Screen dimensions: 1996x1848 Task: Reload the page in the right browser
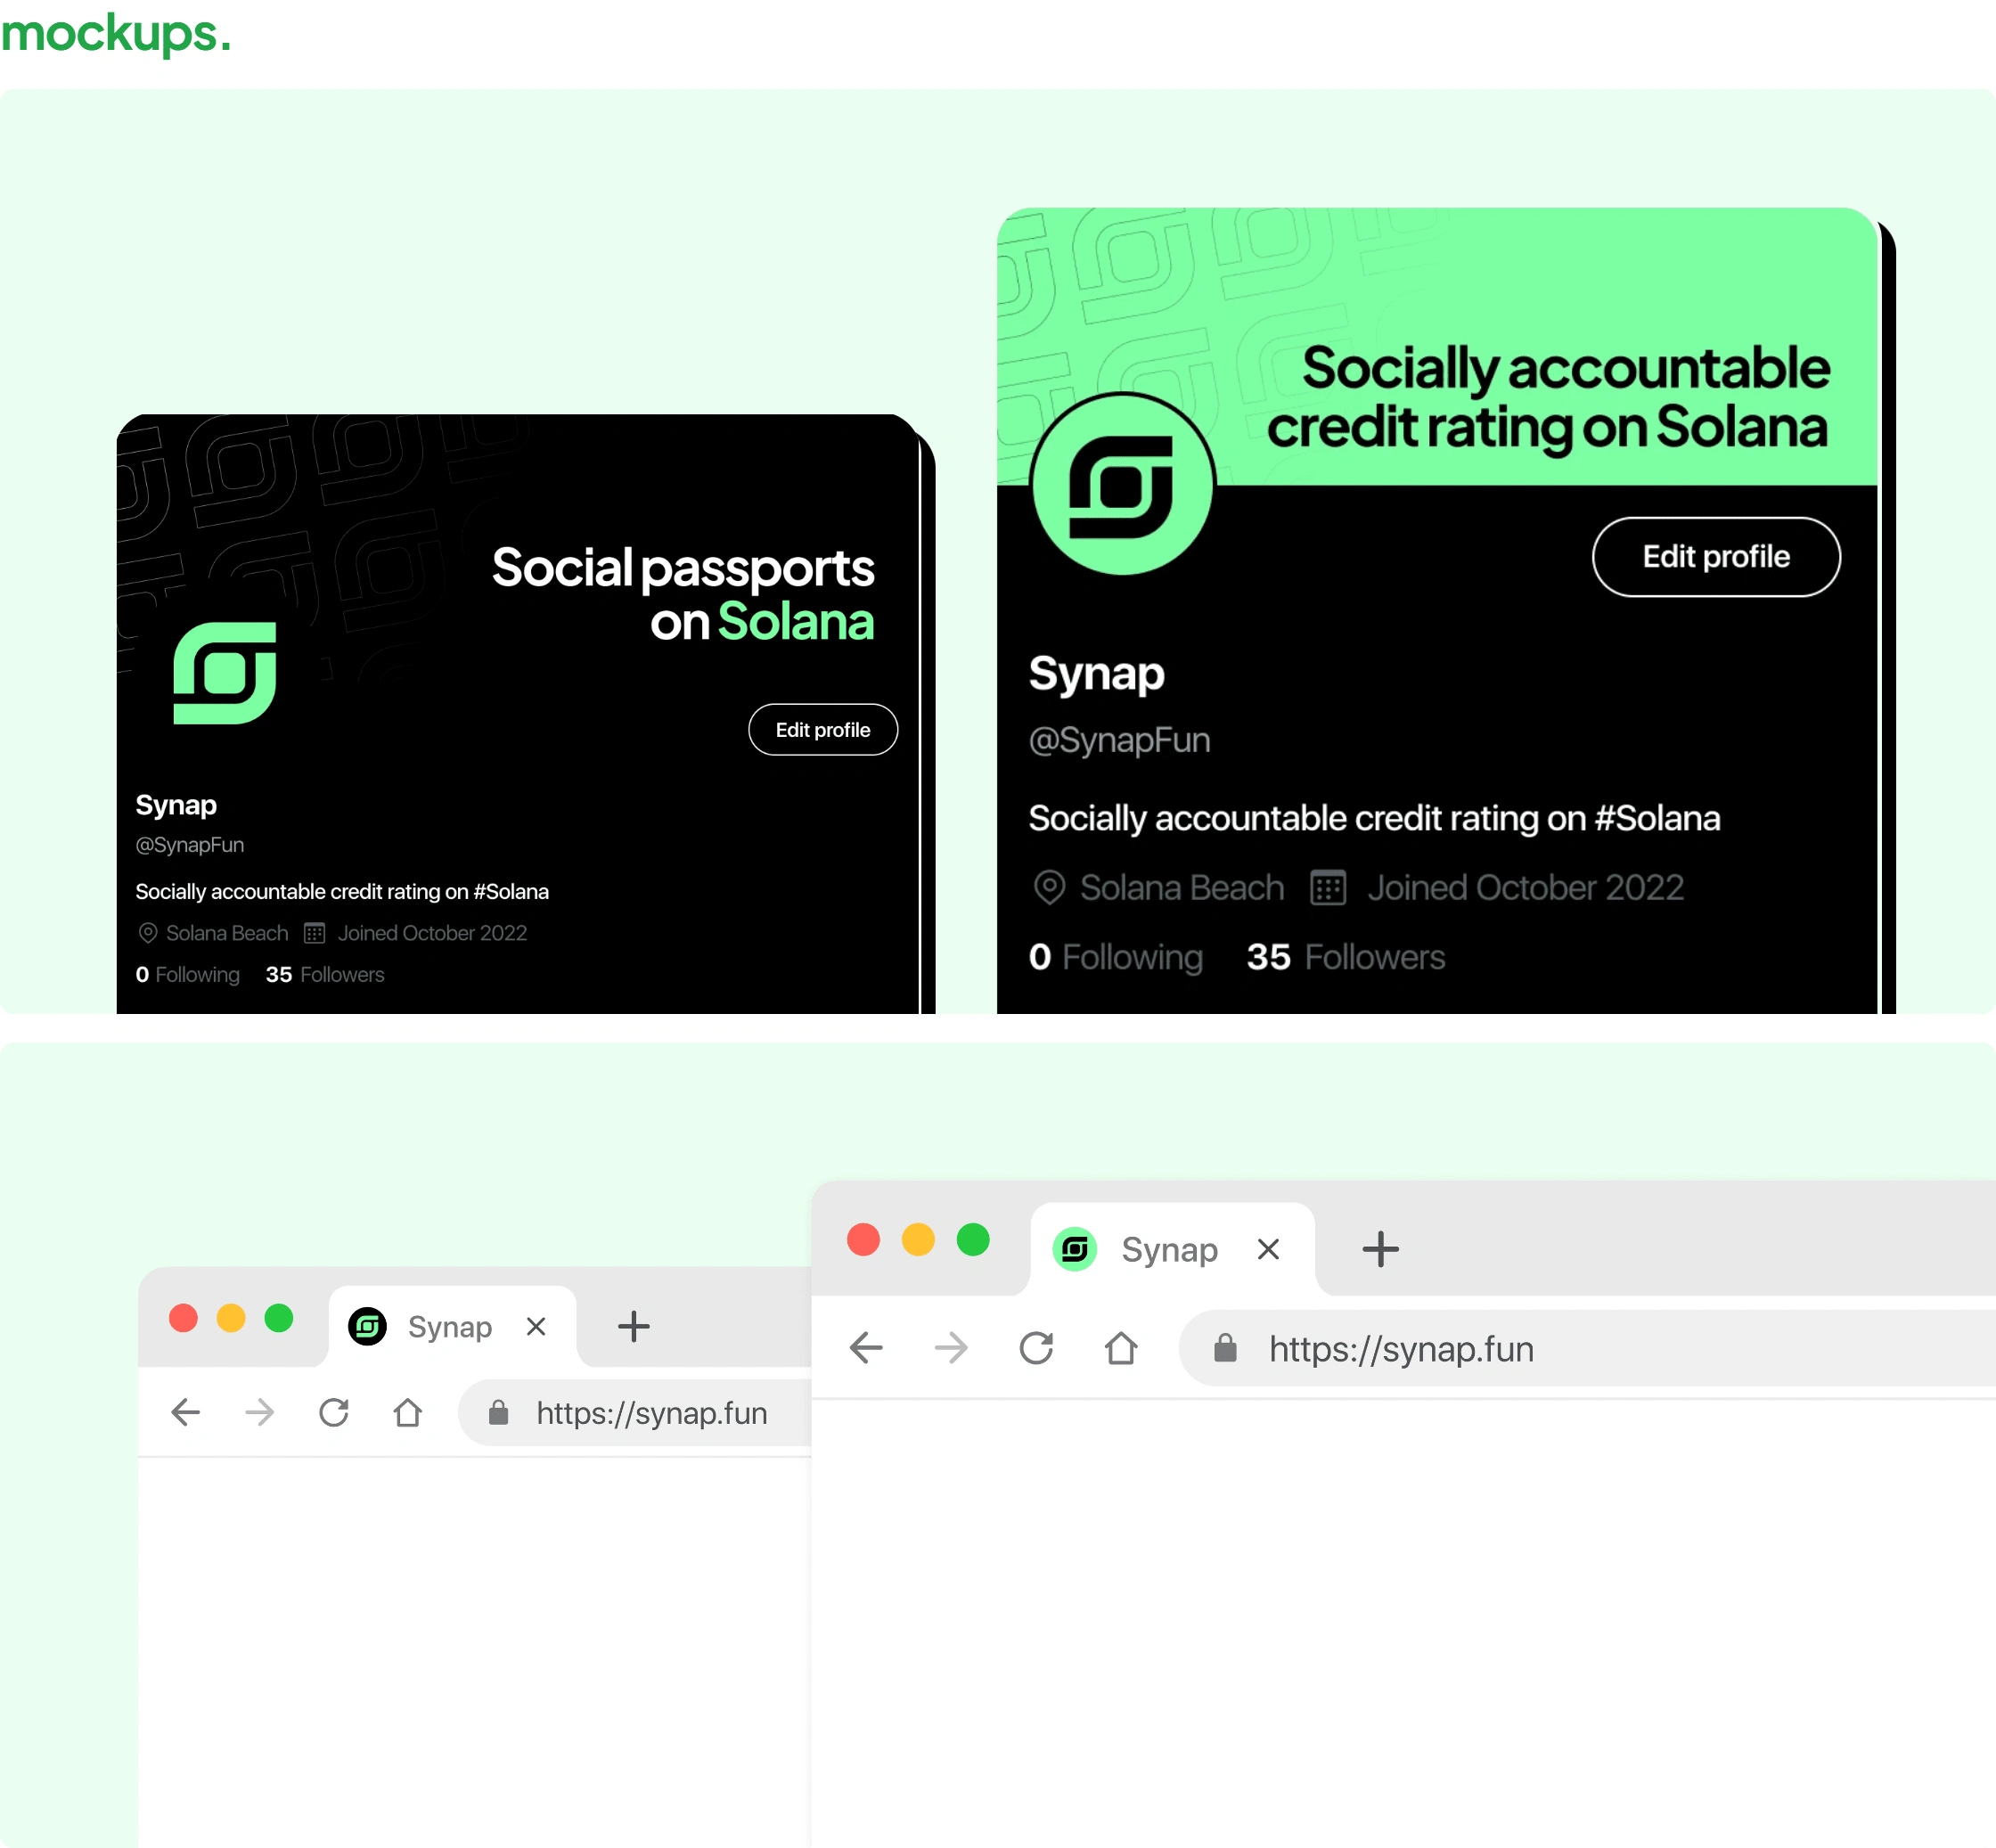tap(1036, 1349)
